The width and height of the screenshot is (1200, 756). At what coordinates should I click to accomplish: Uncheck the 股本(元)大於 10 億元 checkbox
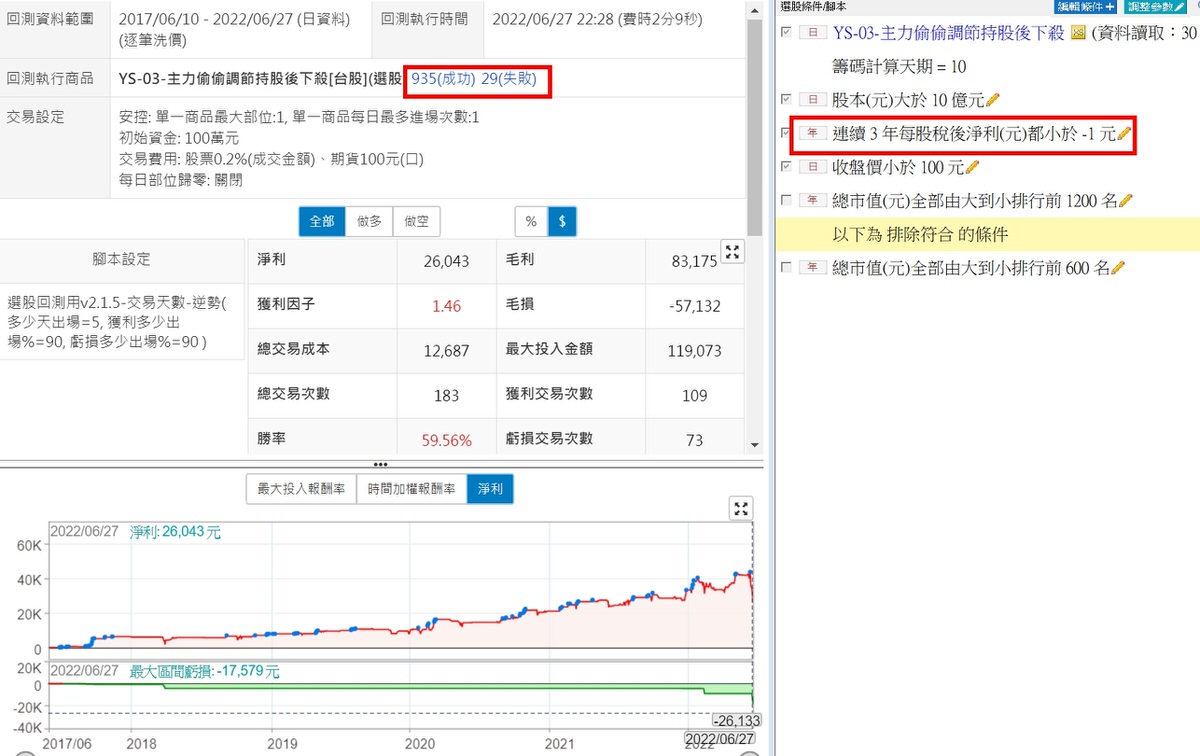point(786,99)
